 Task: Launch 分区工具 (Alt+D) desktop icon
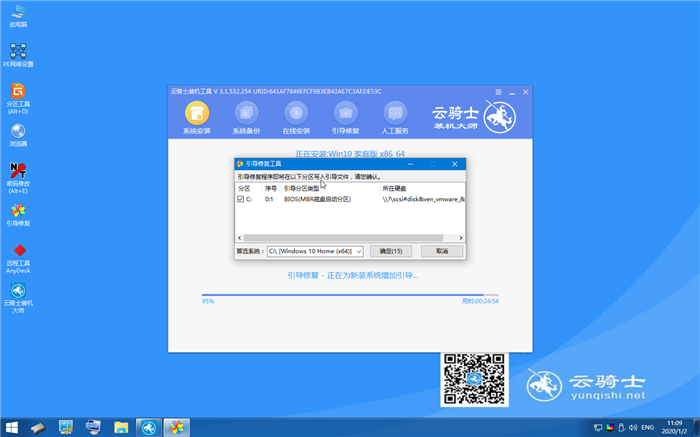click(x=18, y=99)
